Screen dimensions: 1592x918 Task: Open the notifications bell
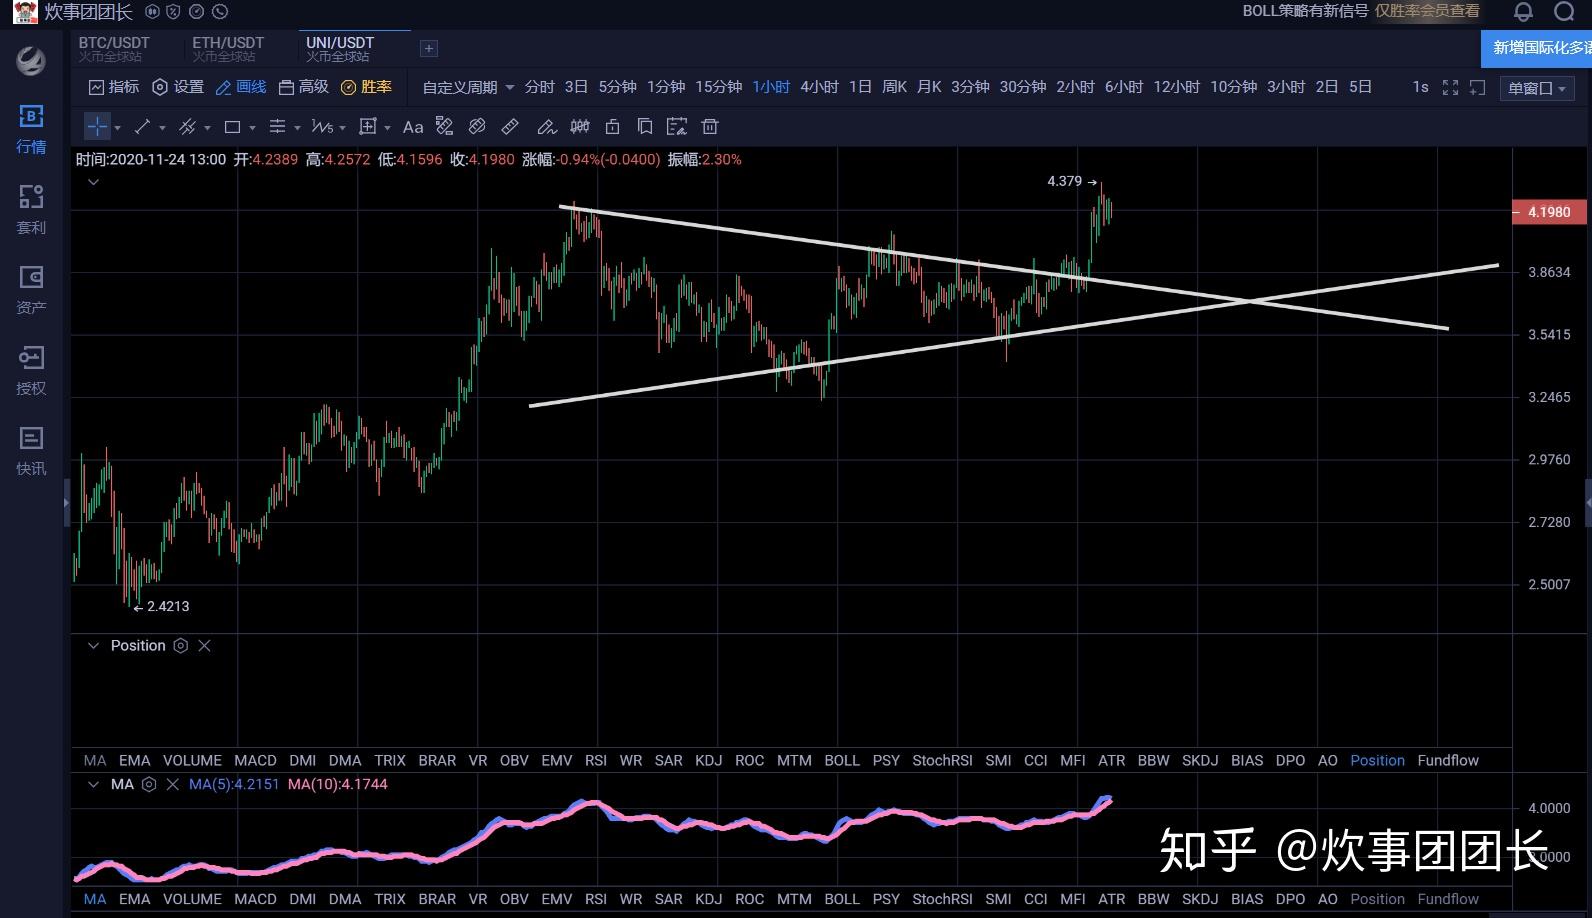coord(1523,12)
